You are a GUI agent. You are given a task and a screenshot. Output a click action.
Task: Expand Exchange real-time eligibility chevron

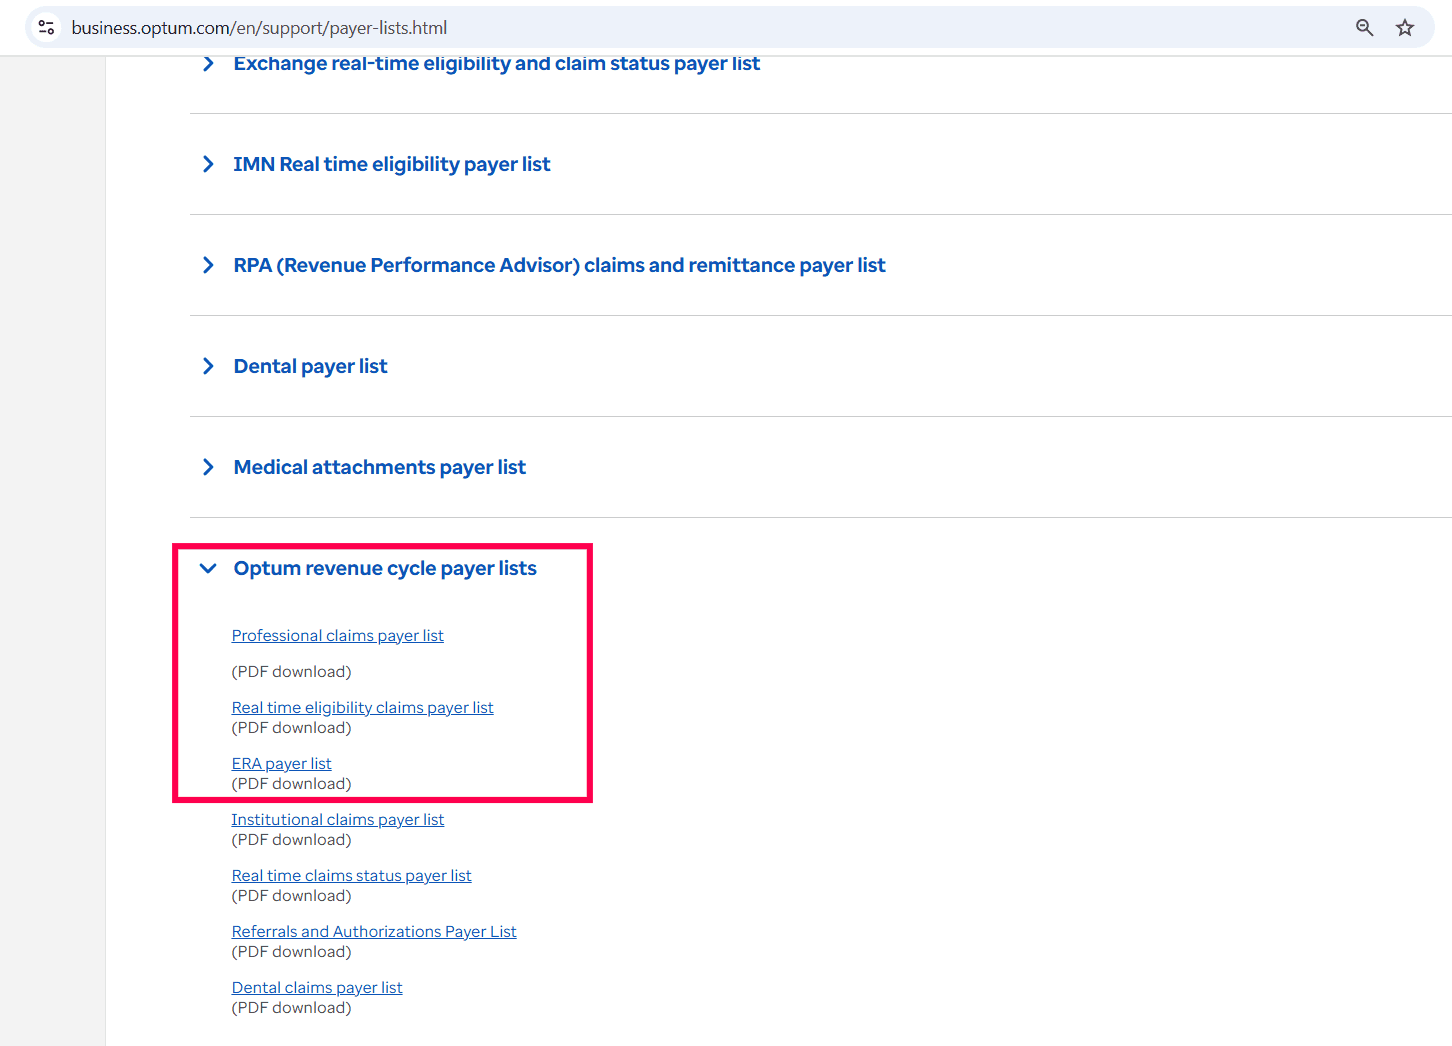pos(208,64)
